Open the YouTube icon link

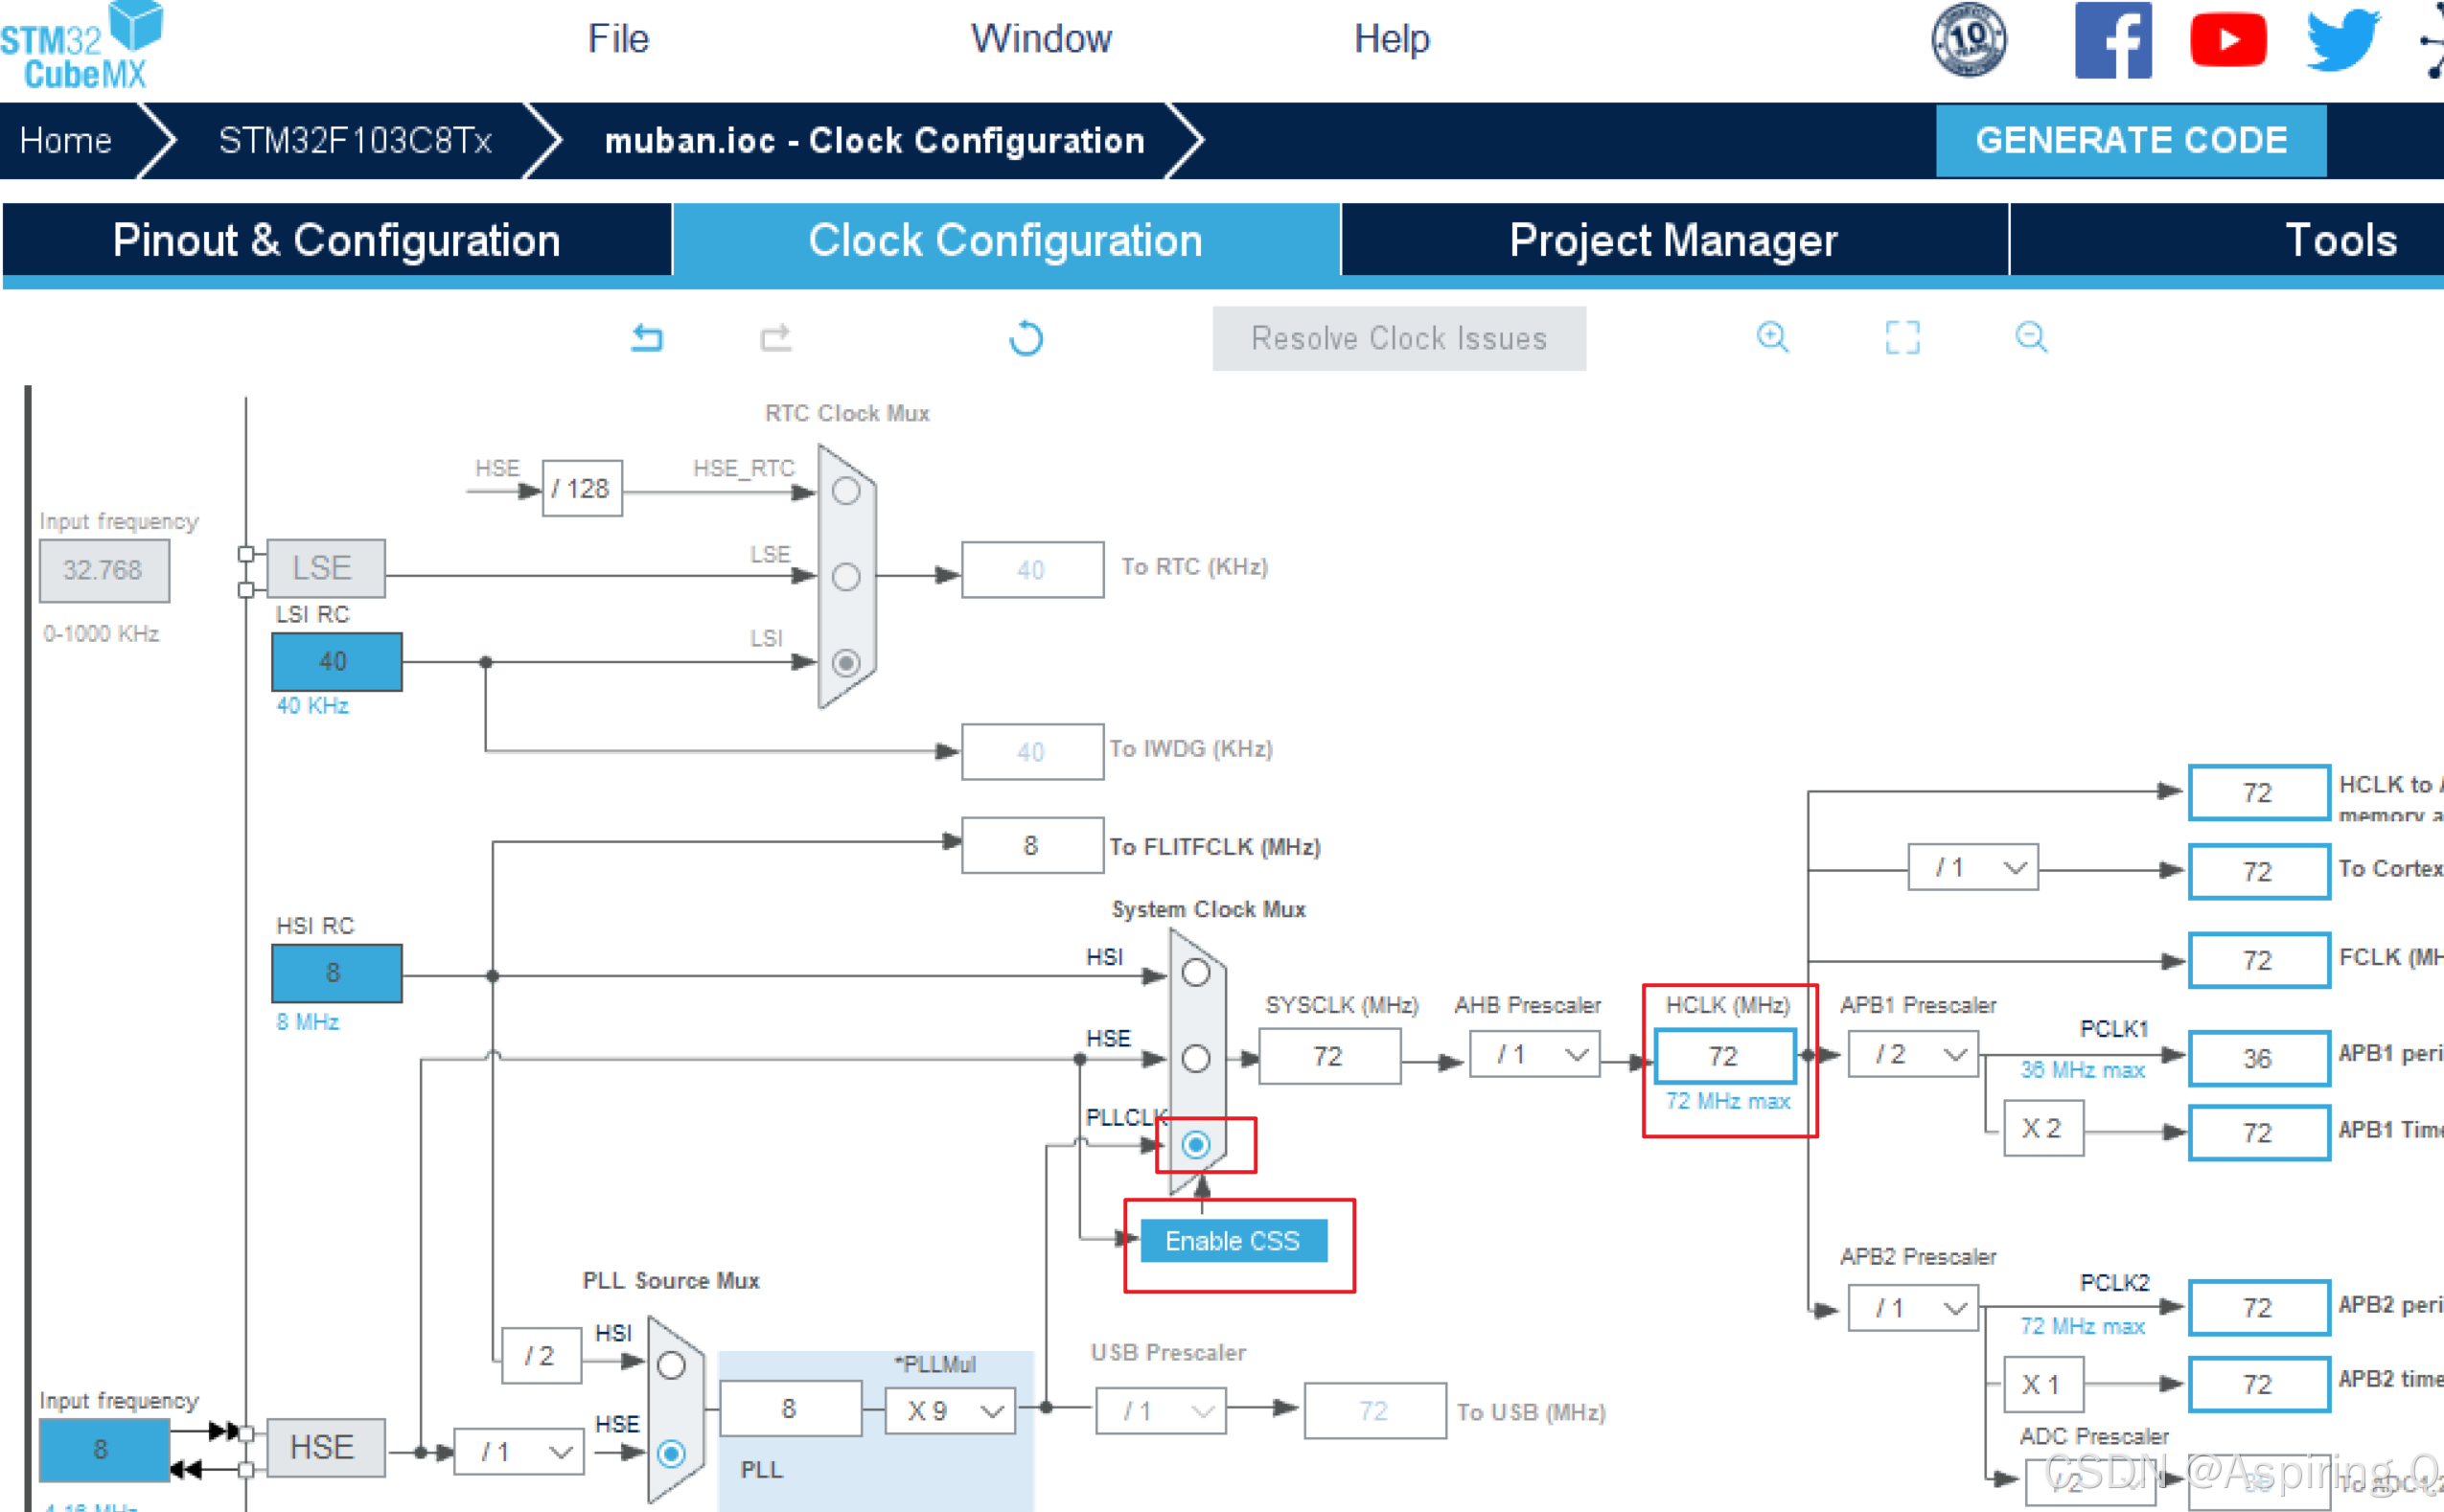point(2227,40)
